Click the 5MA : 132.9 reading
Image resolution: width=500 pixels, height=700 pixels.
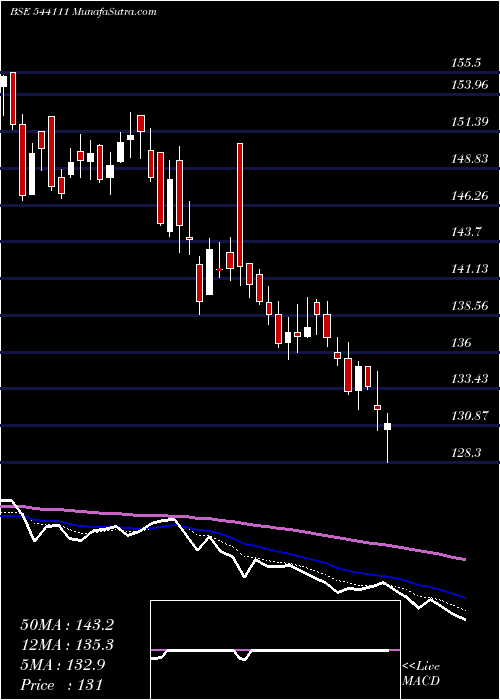point(62,665)
